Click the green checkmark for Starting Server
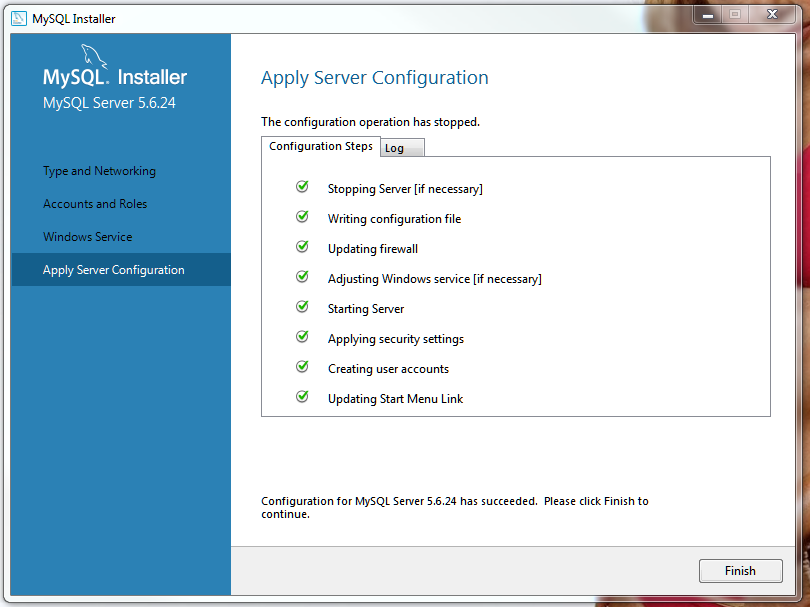The width and height of the screenshot is (810, 607). pyautogui.click(x=302, y=307)
